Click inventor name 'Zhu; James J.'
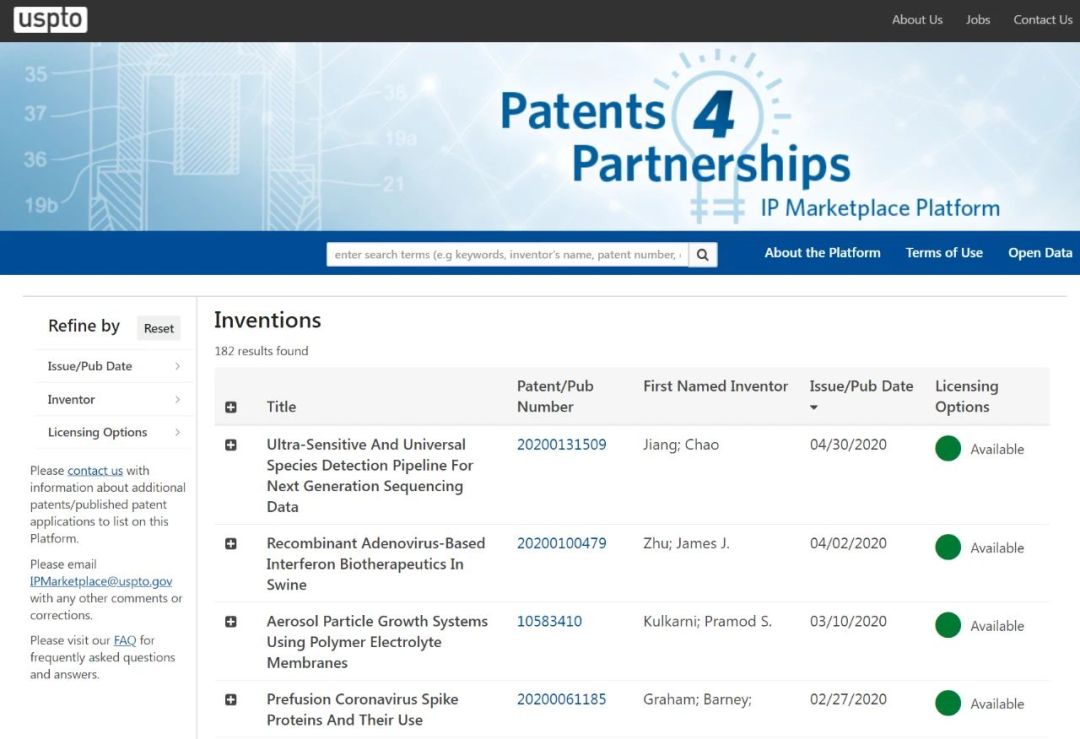The height and width of the screenshot is (739, 1080). pyautogui.click(x=686, y=543)
